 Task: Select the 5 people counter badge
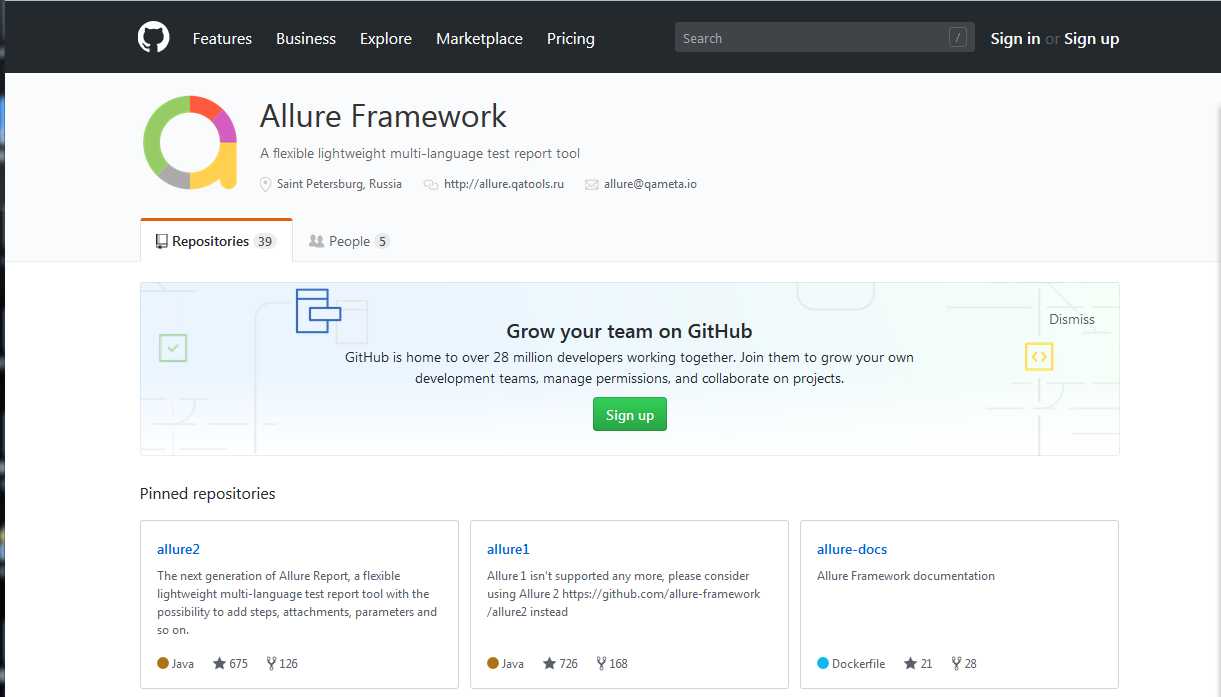382,241
